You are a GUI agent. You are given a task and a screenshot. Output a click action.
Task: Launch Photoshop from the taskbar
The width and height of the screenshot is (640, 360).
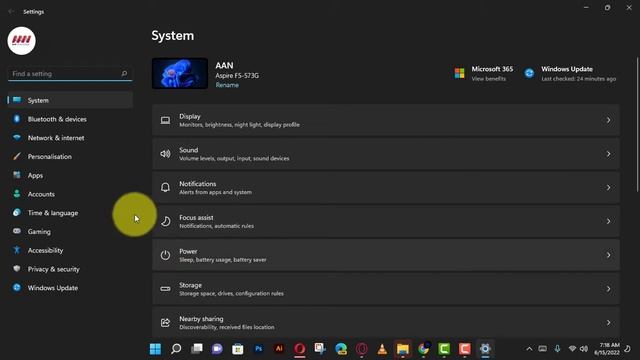258,349
